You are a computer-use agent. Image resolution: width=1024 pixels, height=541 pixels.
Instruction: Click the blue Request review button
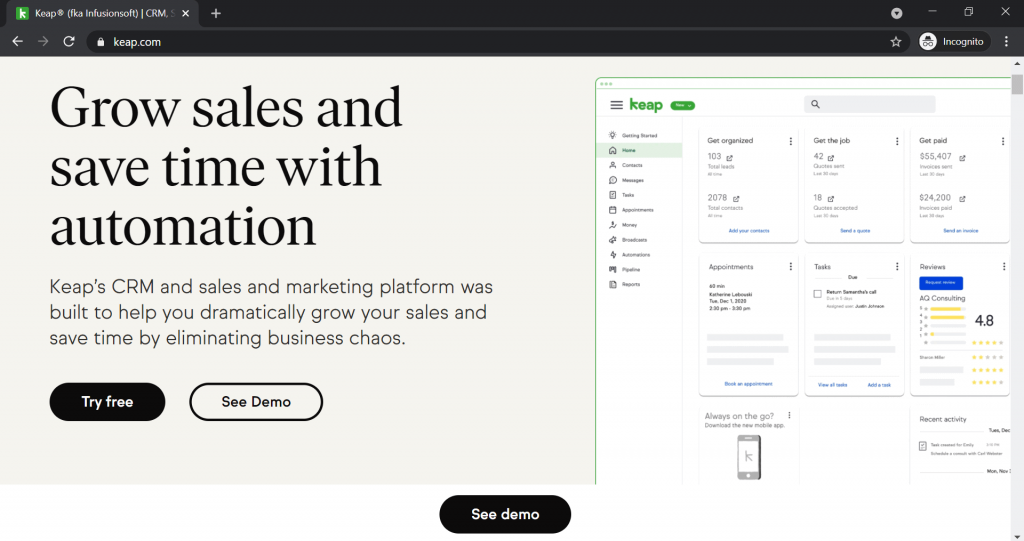940,283
